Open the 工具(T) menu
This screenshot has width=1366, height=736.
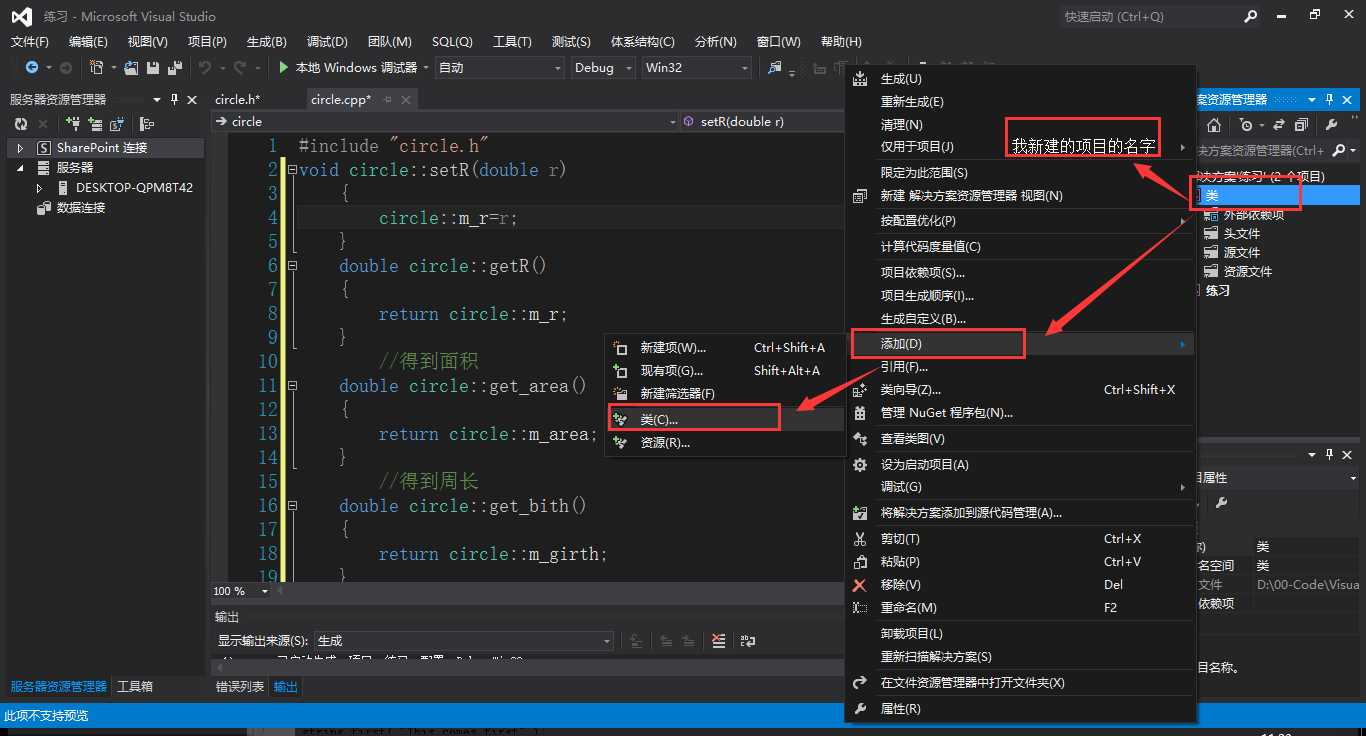(512, 42)
